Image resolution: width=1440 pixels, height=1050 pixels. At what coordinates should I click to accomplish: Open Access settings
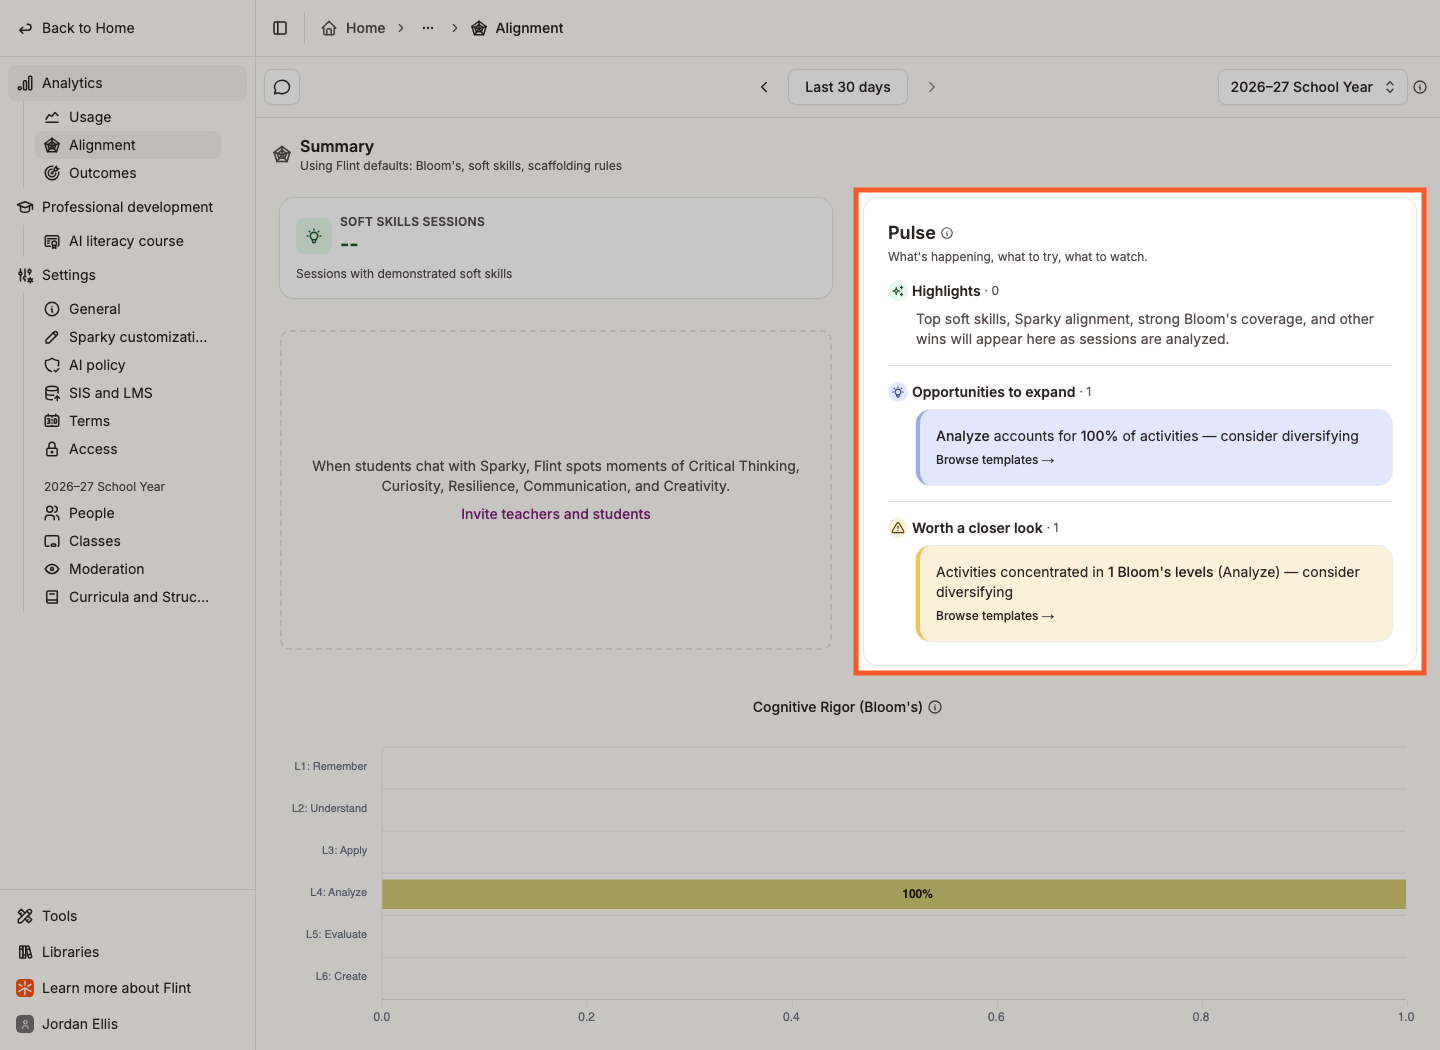(128, 449)
